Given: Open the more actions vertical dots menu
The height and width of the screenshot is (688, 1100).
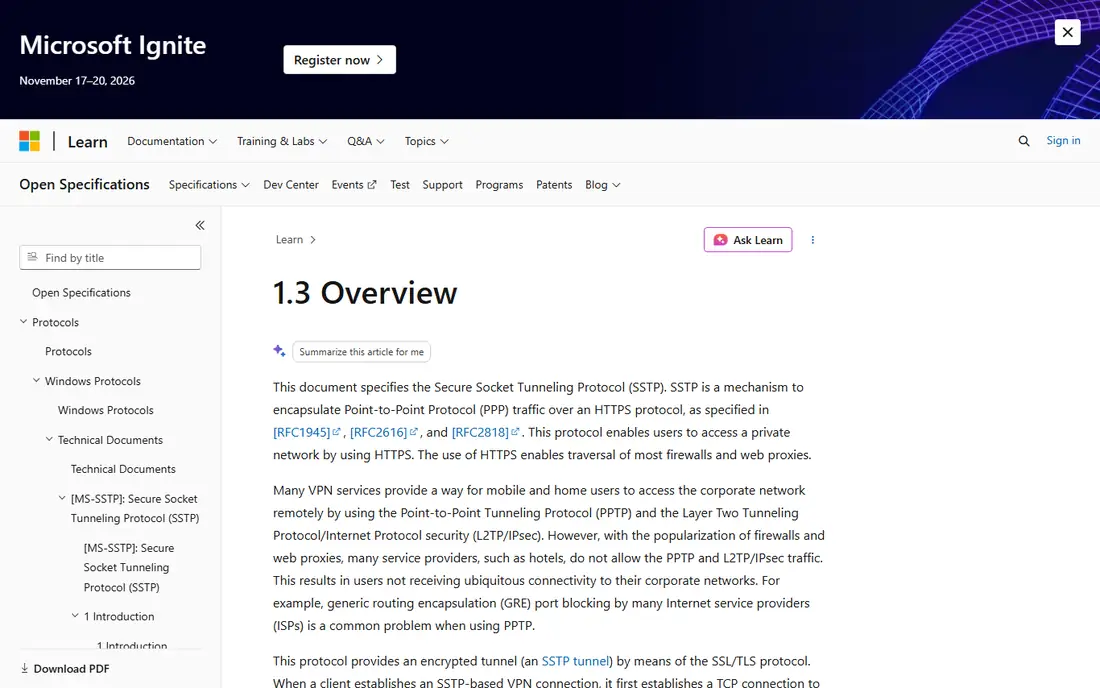Looking at the screenshot, I should tap(812, 240).
